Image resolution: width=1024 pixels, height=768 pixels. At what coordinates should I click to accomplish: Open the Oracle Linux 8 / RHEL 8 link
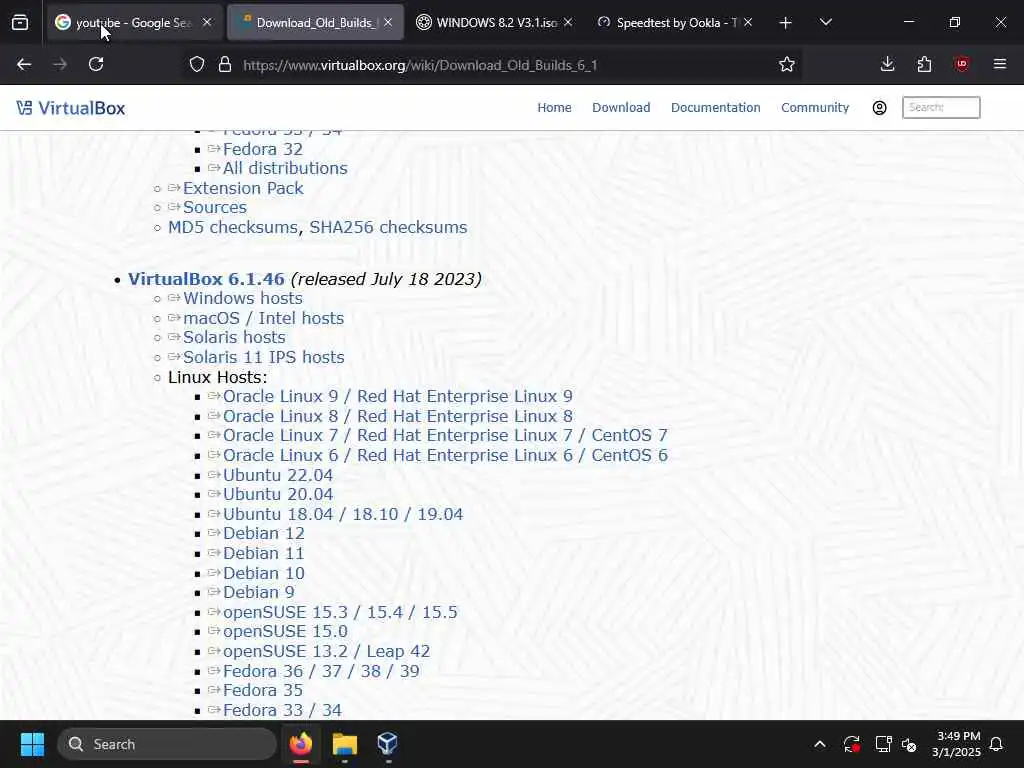point(398,416)
